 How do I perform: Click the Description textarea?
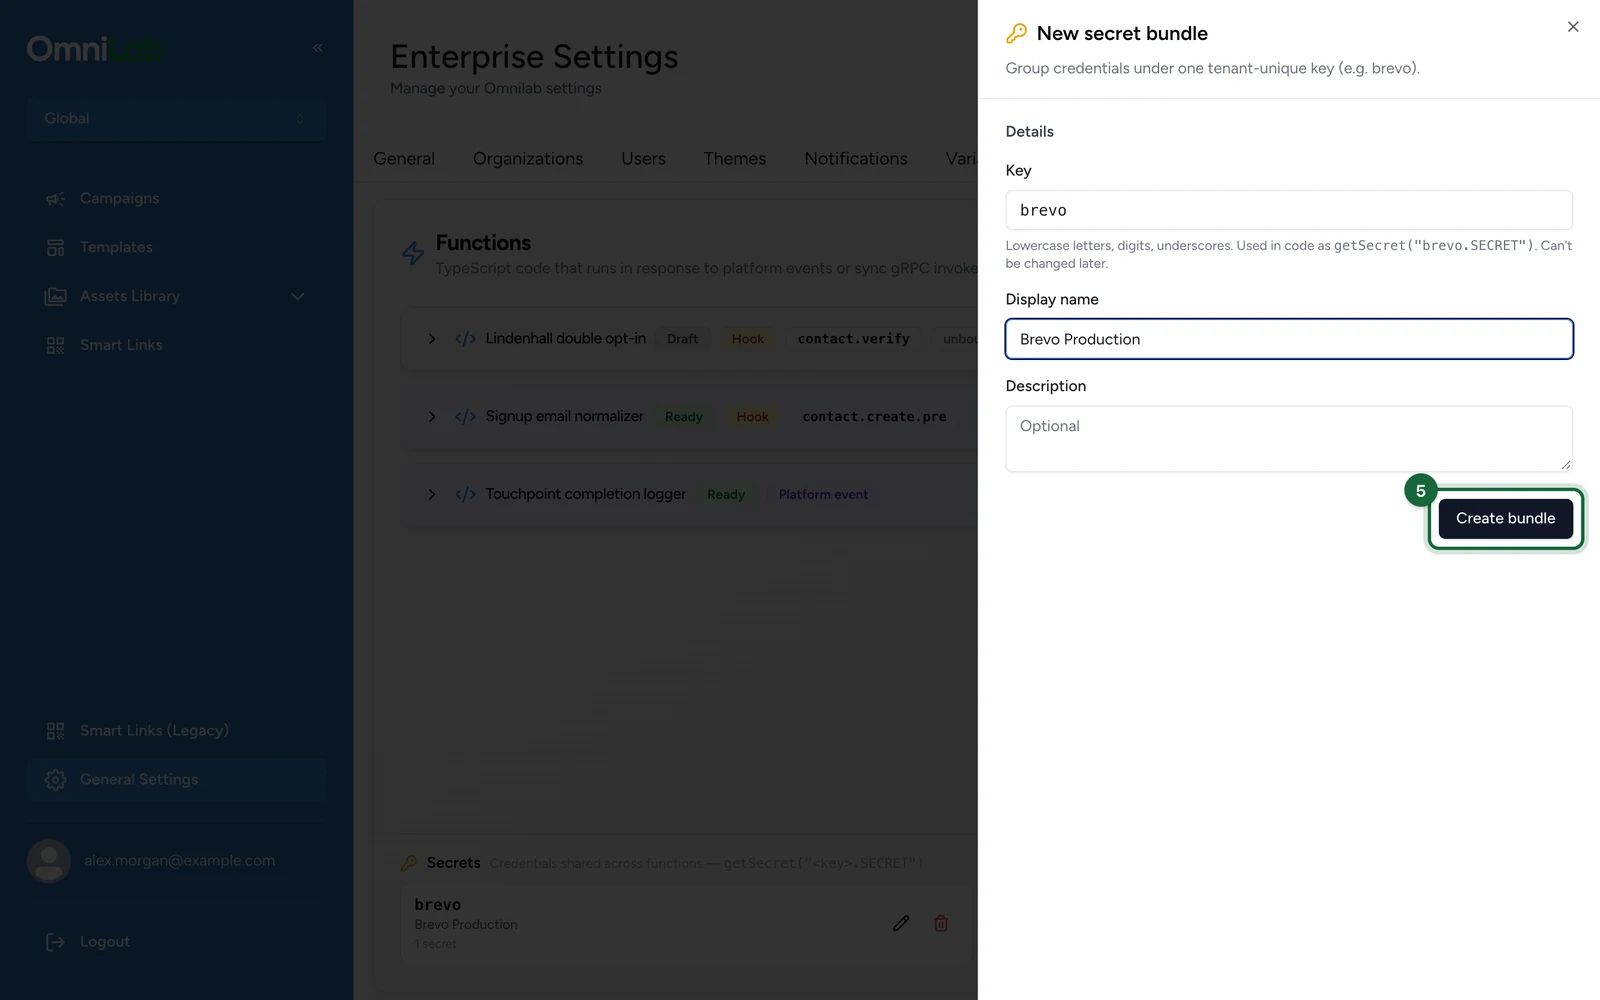1289,438
